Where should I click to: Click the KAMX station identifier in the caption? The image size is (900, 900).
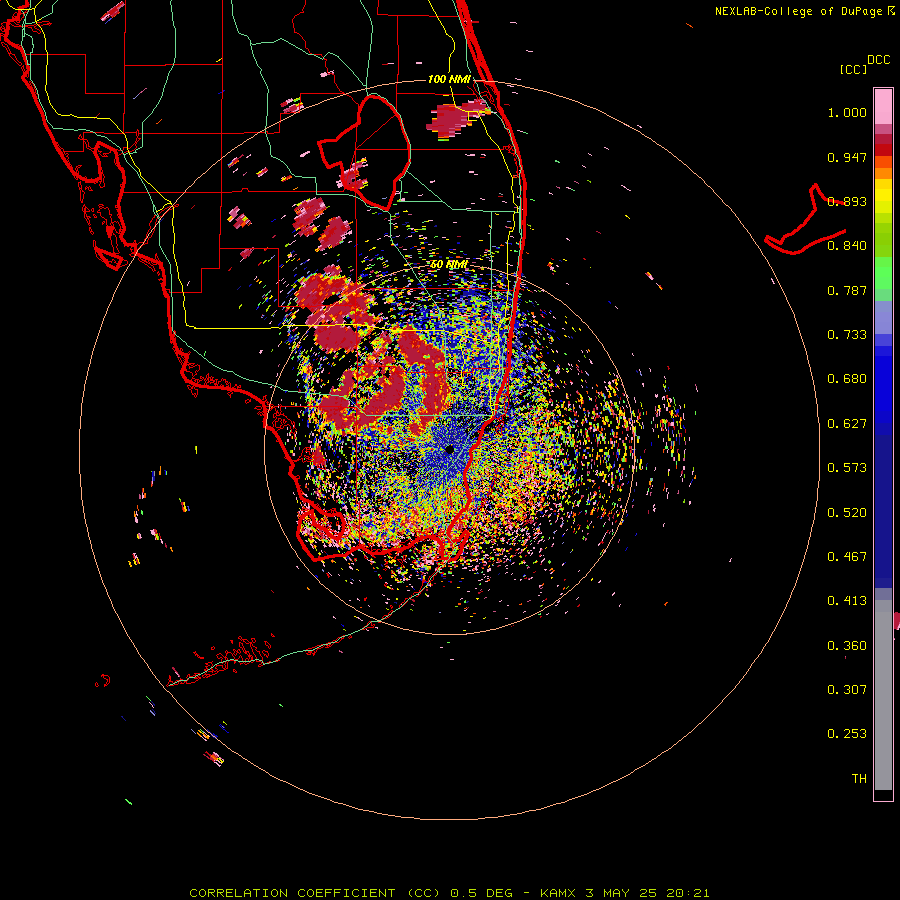[x=557, y=893]
